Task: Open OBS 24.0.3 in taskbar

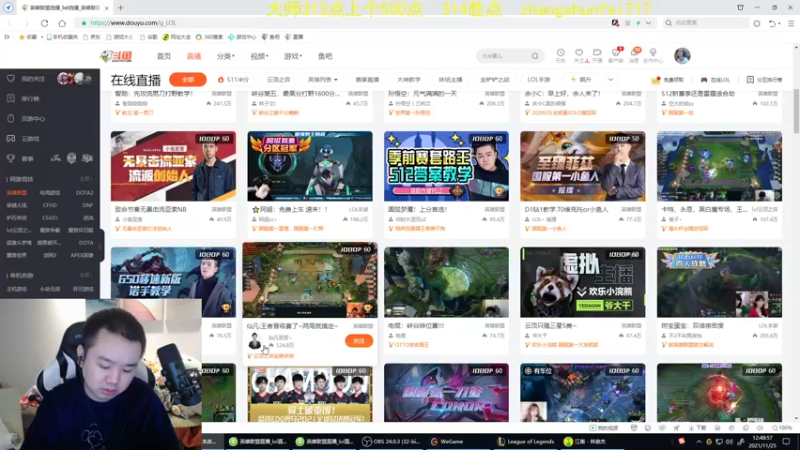Action: [x=390, y=441]
